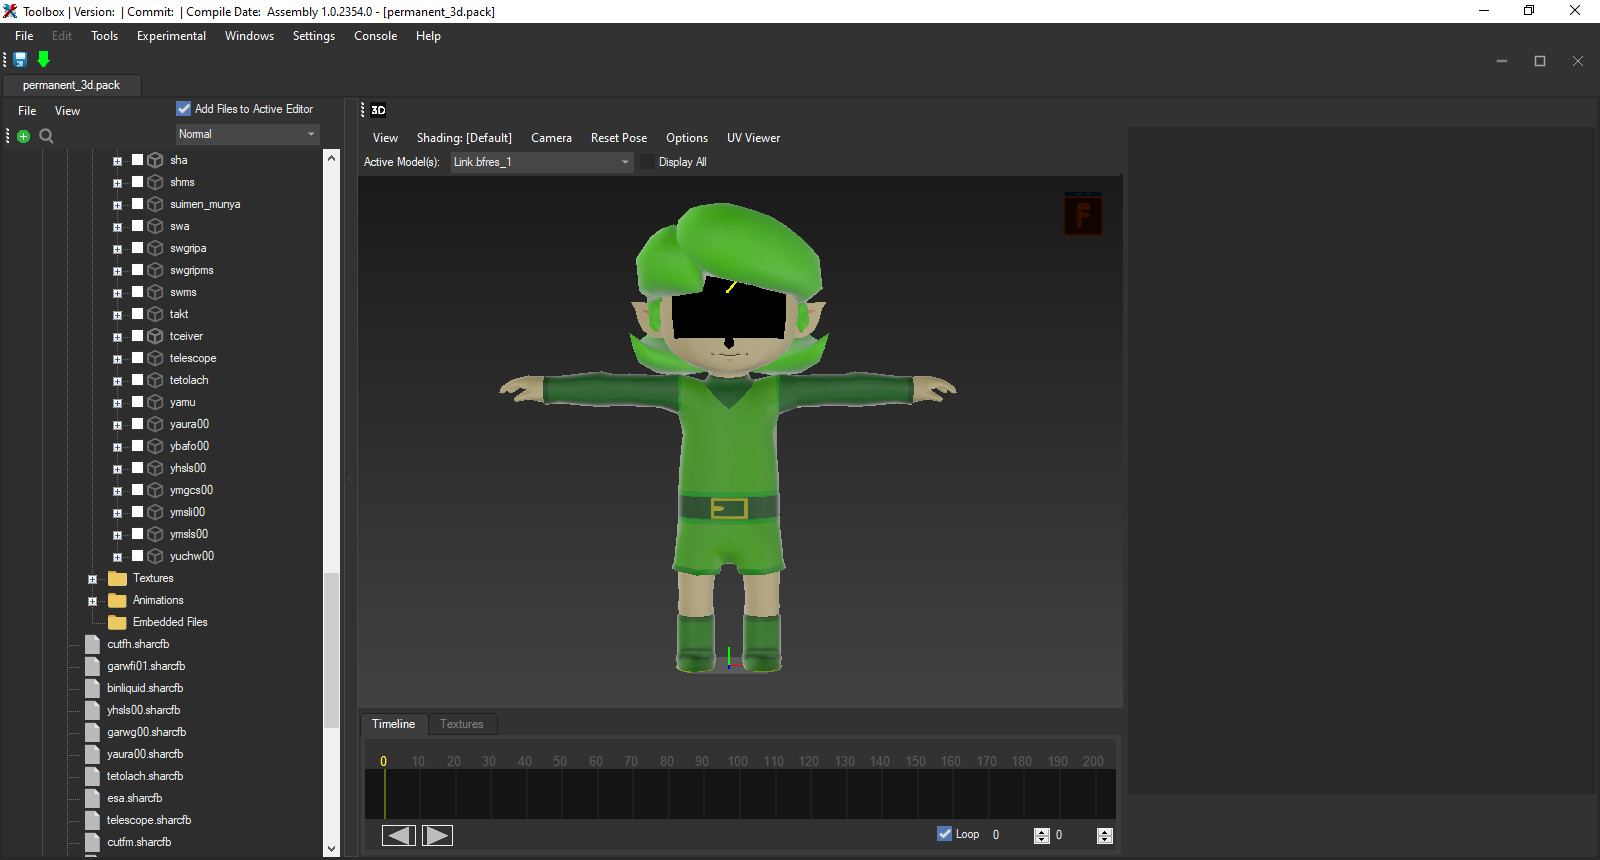Click the current frame stepper arrows

click(1041, 836)
